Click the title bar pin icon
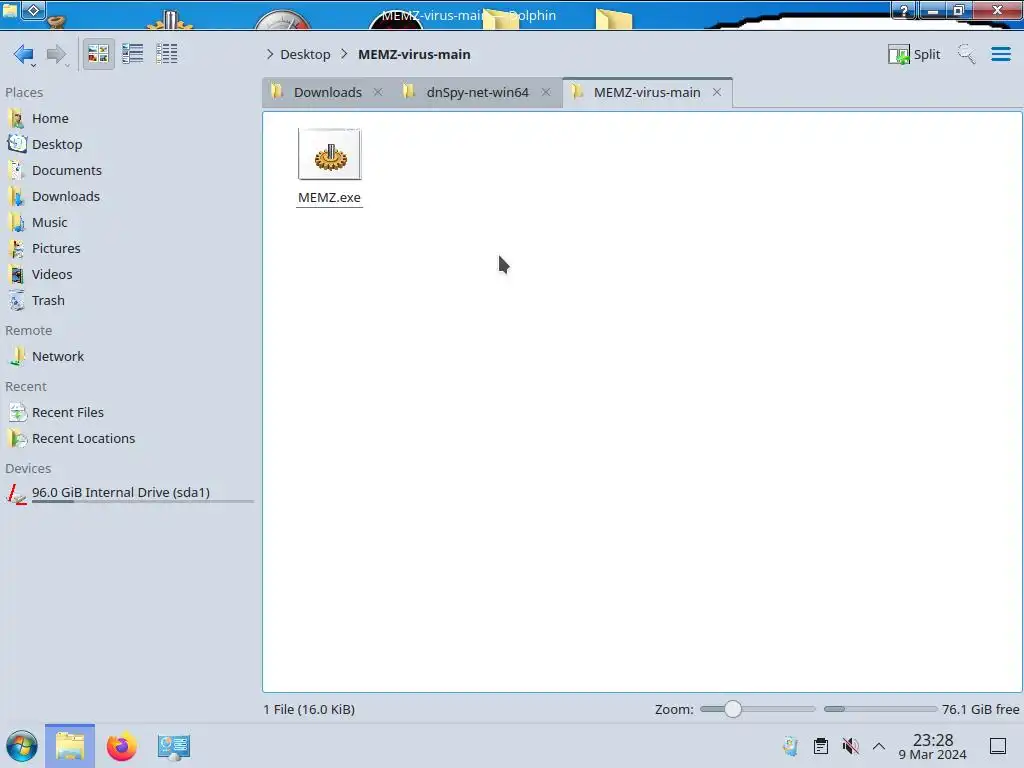Screen dimensions: 1024x768 (33, 10)
